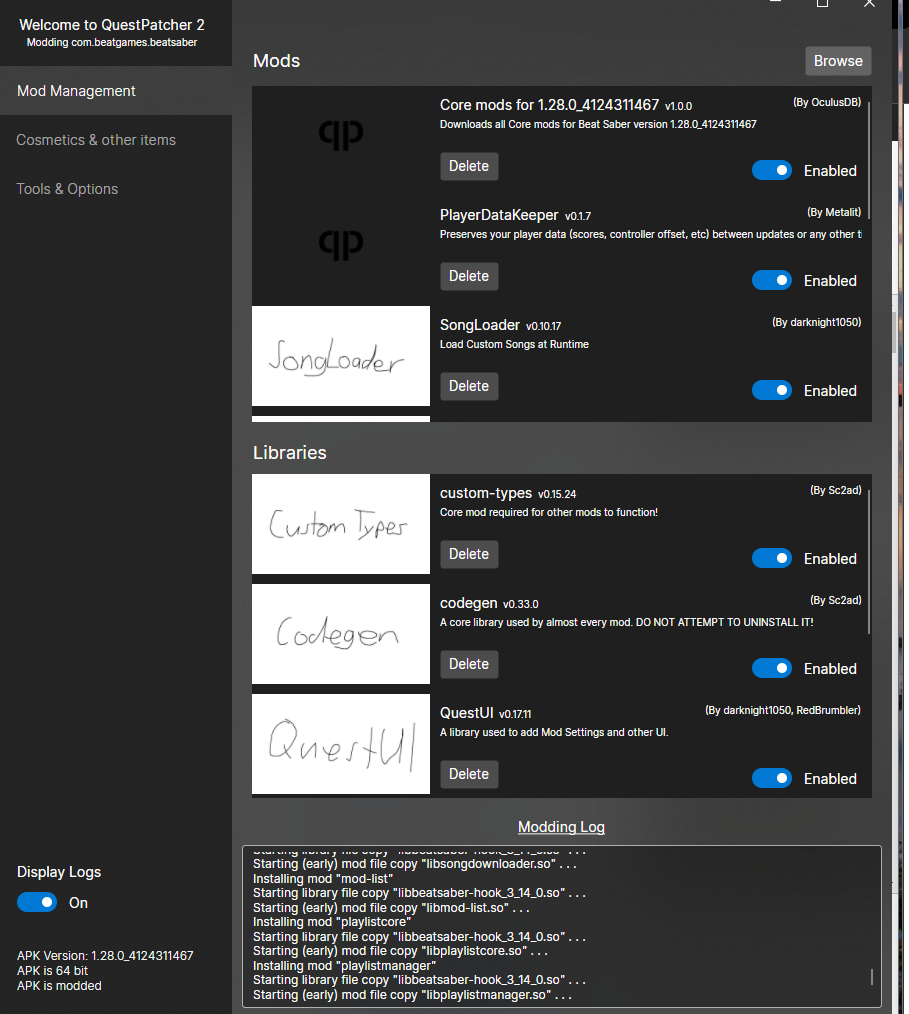
Task: Toggle PlayerDataKeeper enabled switch
Action: (771, 280)
